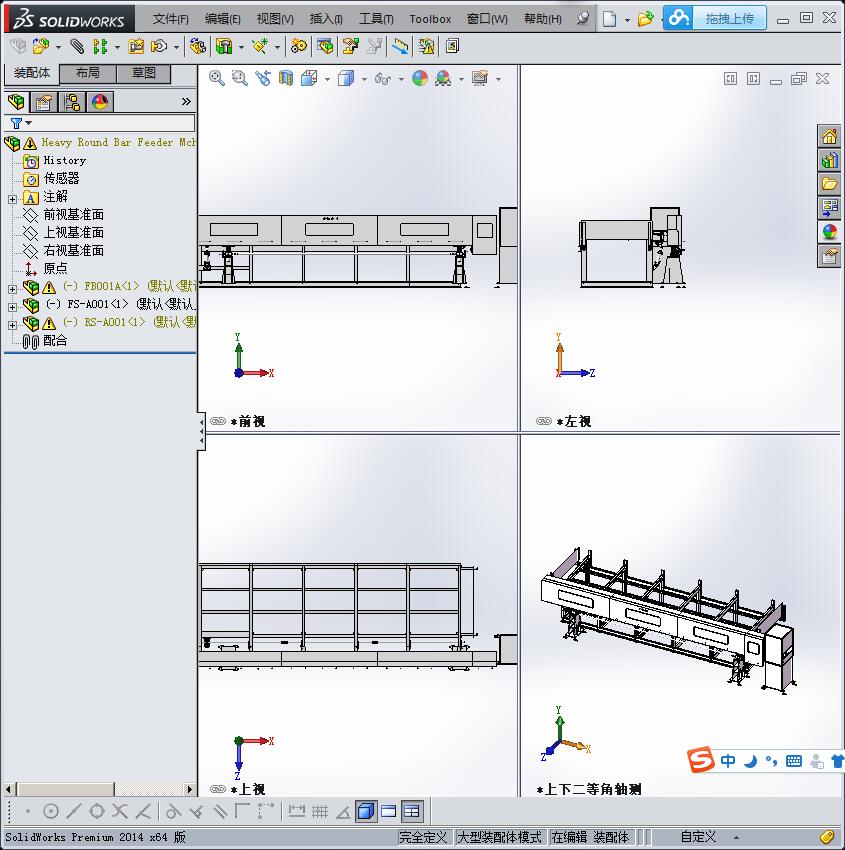Click the tree panel horizontal scrollbar
845x850 pixels.
(x=99, y=789)
